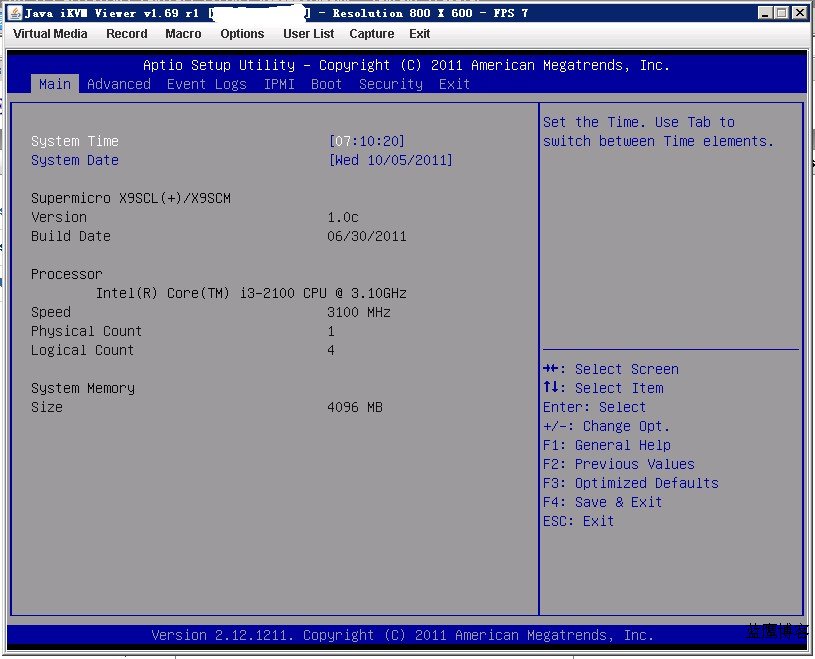
Task: Click the 3100 MHz value
Action: click(x=359, y=312)
